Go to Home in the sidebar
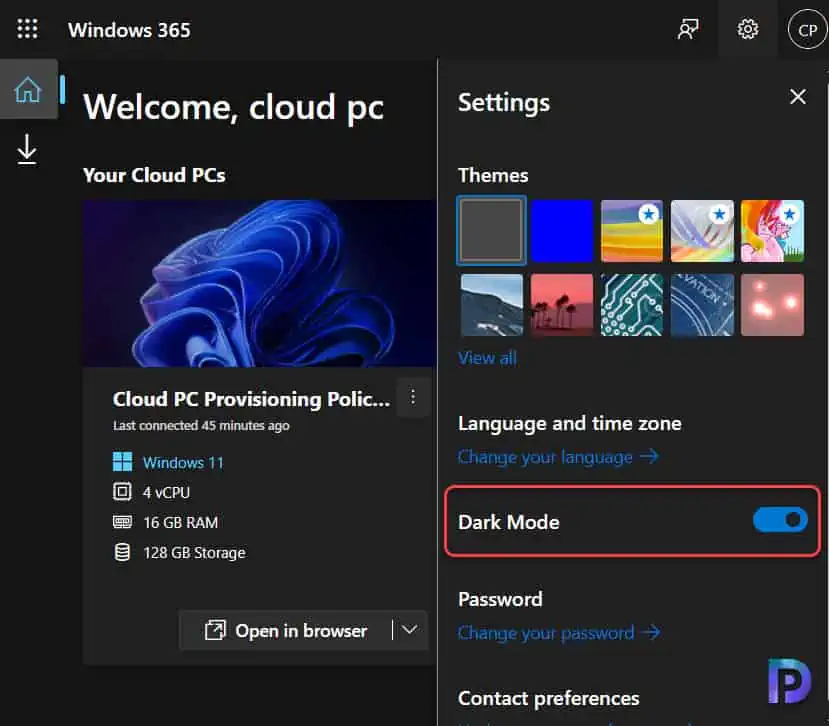829x726 pixels. click(28, 89)
